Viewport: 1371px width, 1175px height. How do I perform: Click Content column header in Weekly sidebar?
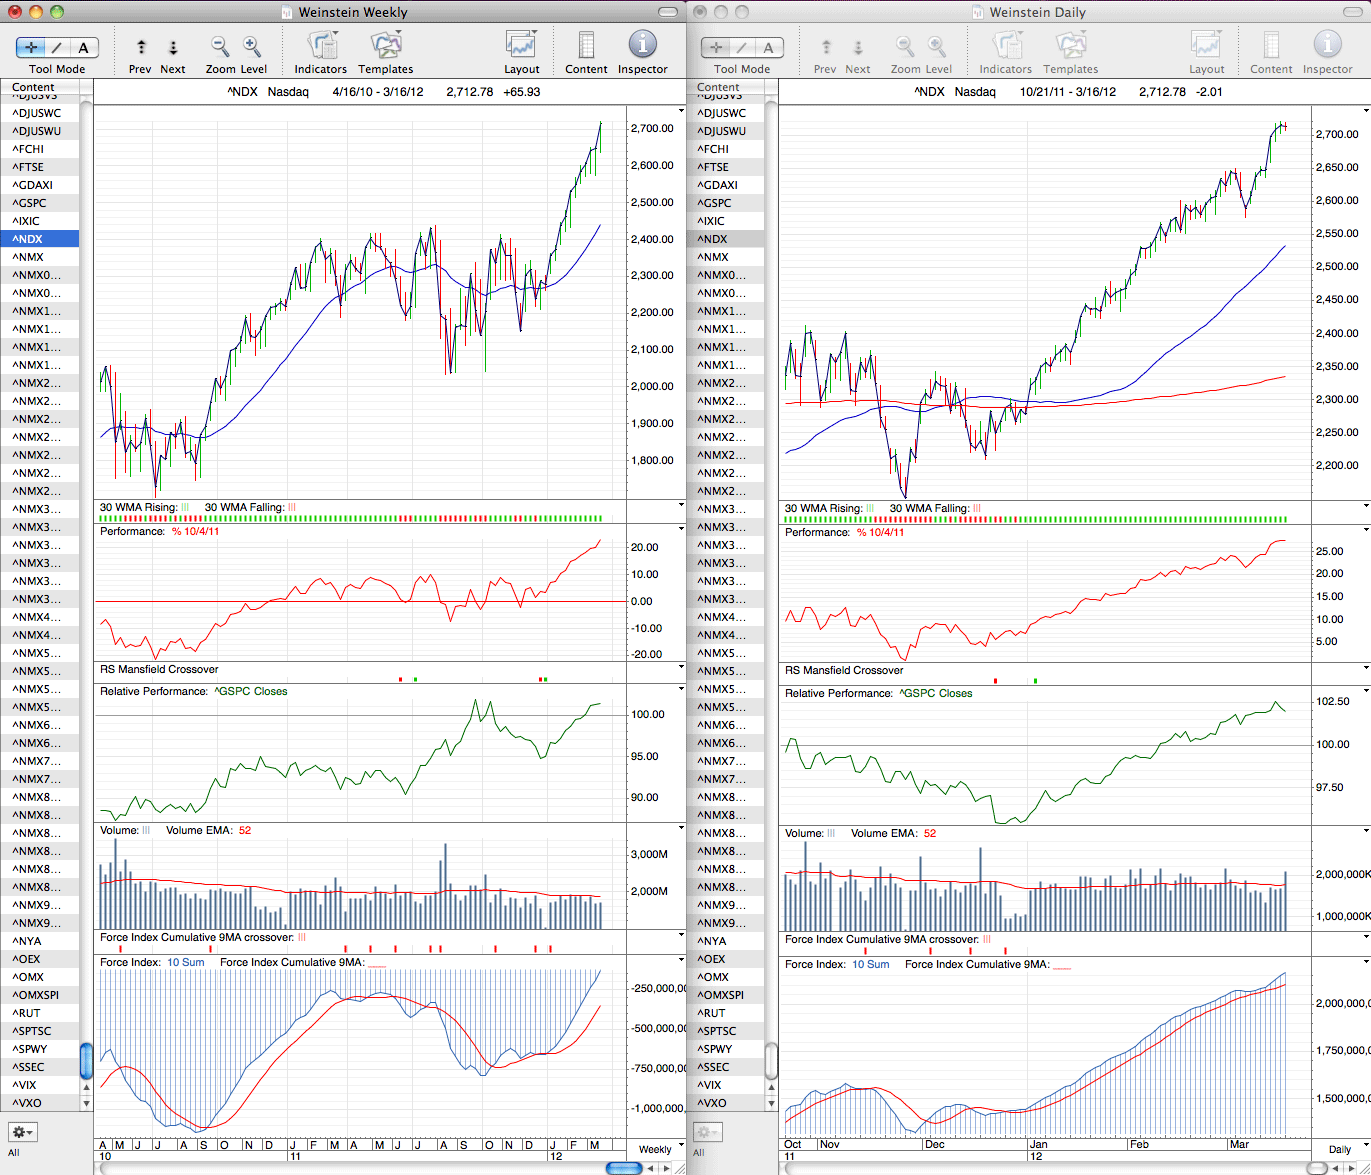tap(40, 87)
